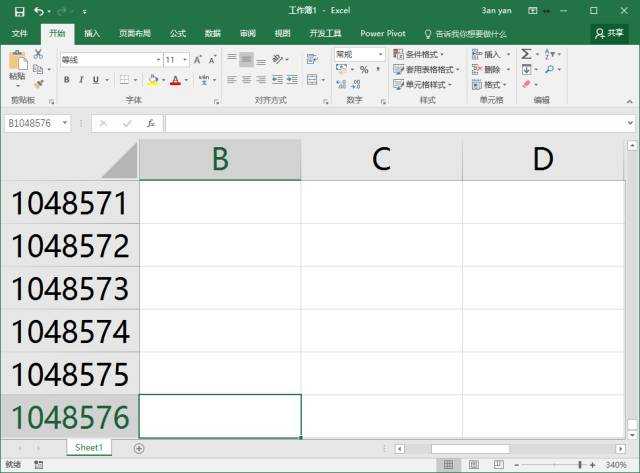Click the Share button
Screen dimensions: 640x473
(609, 33)
